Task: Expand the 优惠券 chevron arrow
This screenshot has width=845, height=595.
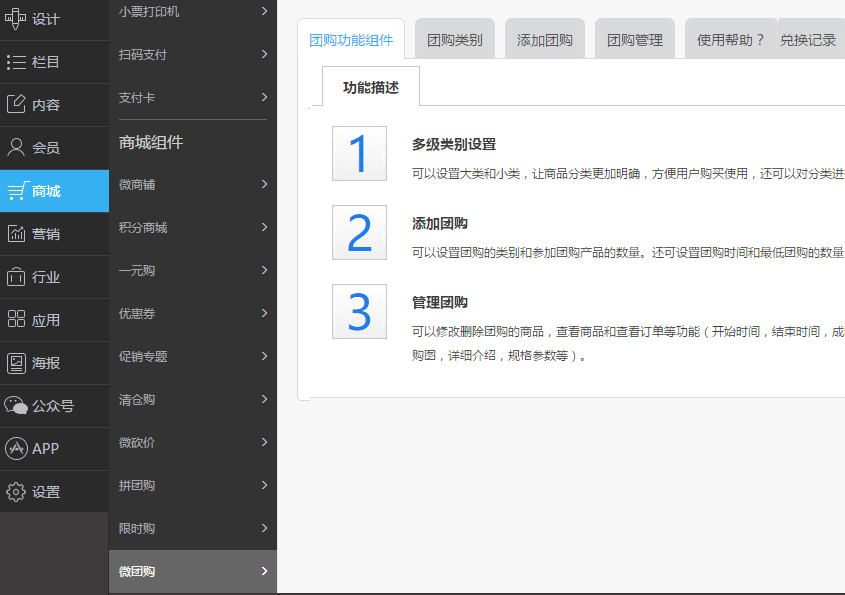Action: [264, 313]
